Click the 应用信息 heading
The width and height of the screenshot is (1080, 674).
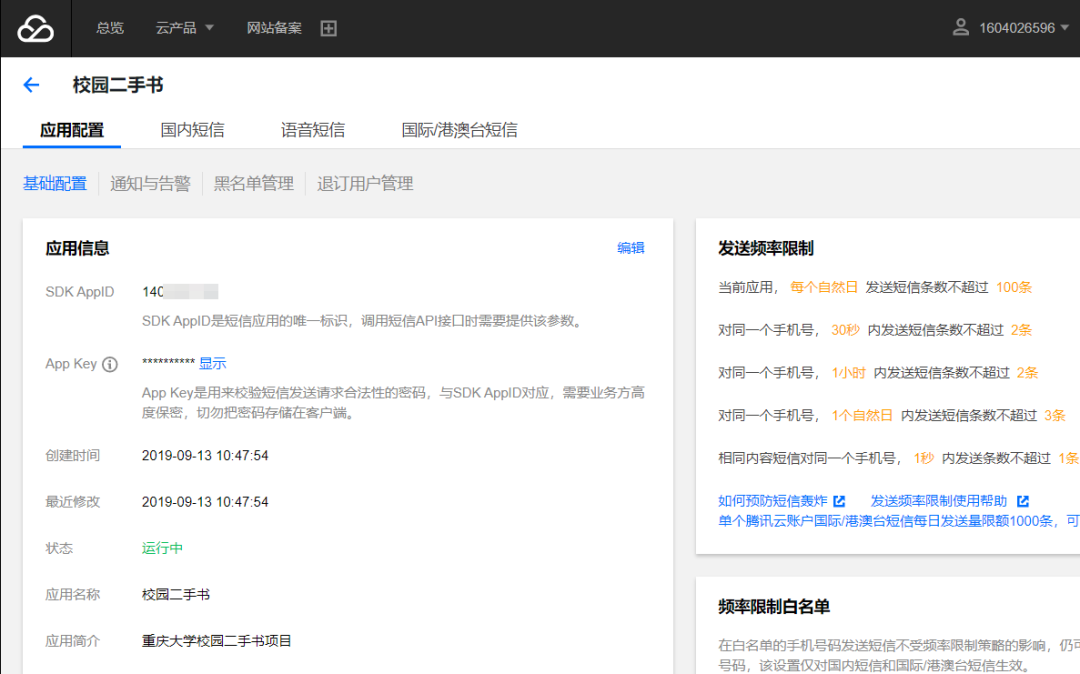[x=77, y=248]
